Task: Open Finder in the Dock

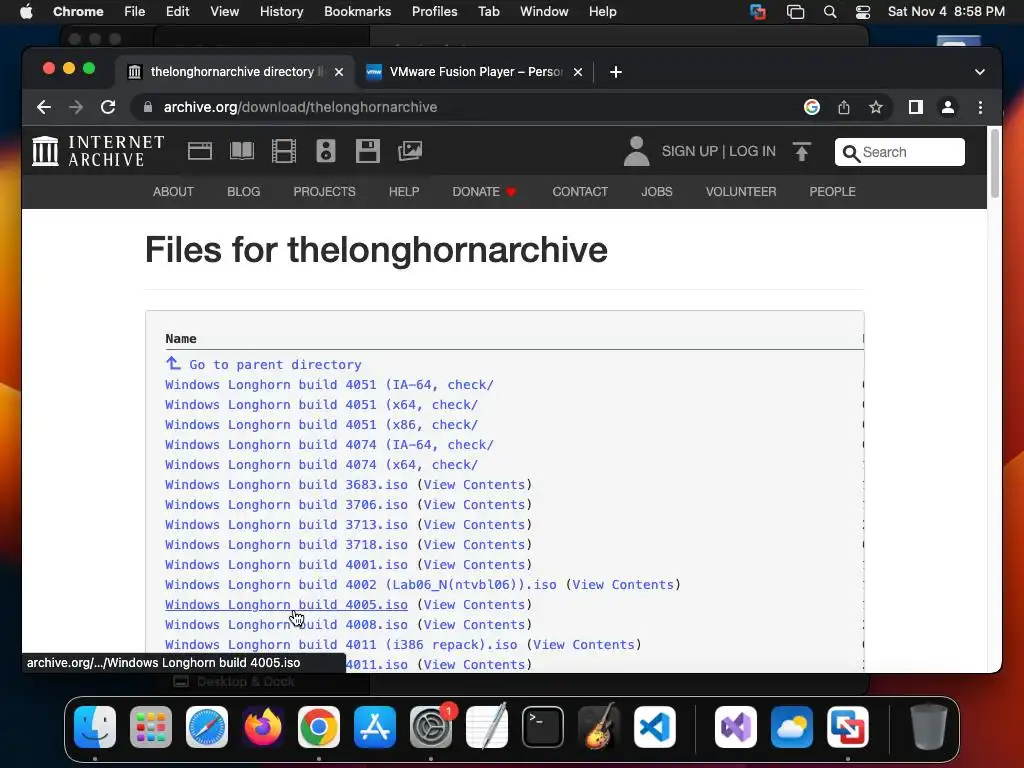Action: click(x=95, y=727)
